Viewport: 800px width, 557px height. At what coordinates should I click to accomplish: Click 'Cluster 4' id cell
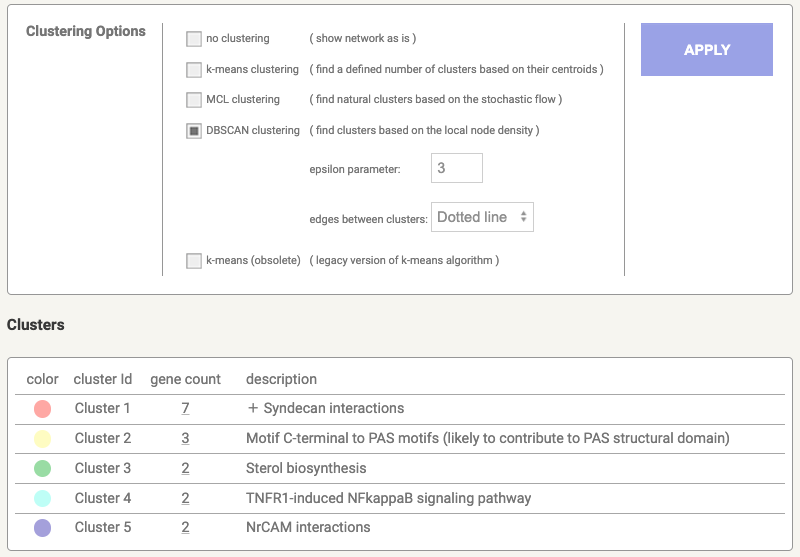click(103, 498)
